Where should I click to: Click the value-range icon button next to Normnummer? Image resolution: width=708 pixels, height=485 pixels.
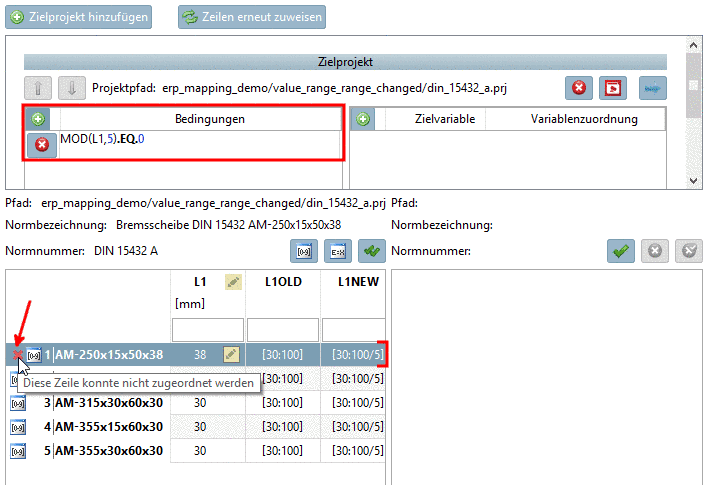tap(304, 251)
